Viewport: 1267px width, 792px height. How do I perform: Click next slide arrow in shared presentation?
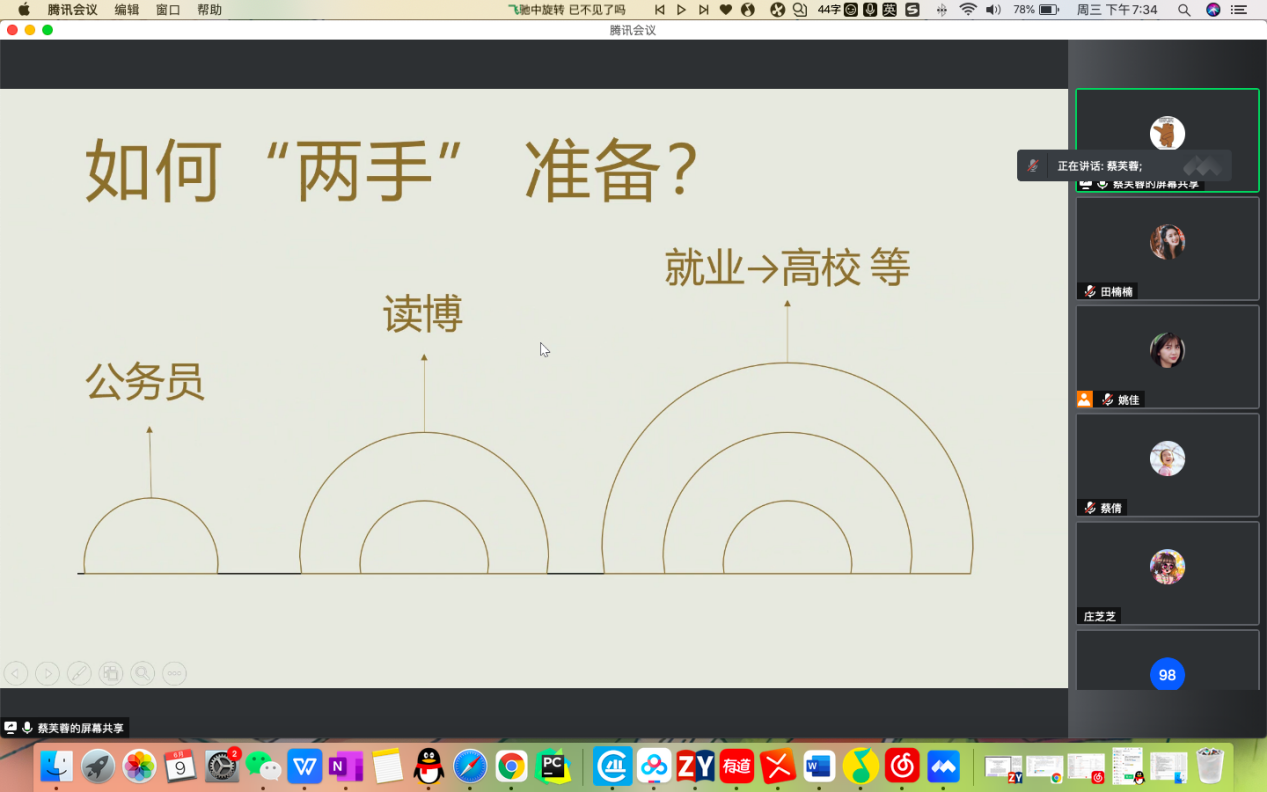tap(47, 674)
